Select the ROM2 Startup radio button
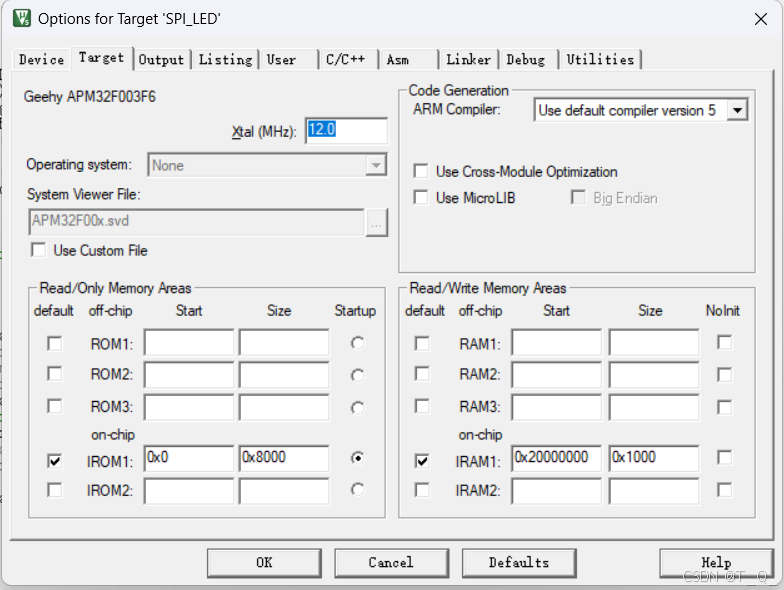 point(358,376)
